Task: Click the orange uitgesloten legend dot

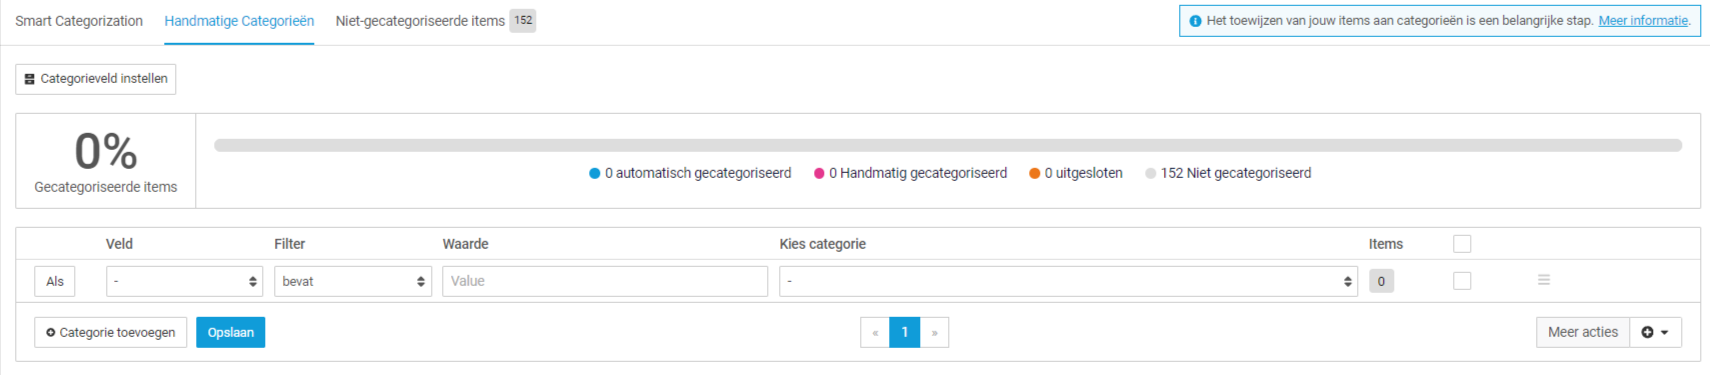Action: click(1035, 173)
